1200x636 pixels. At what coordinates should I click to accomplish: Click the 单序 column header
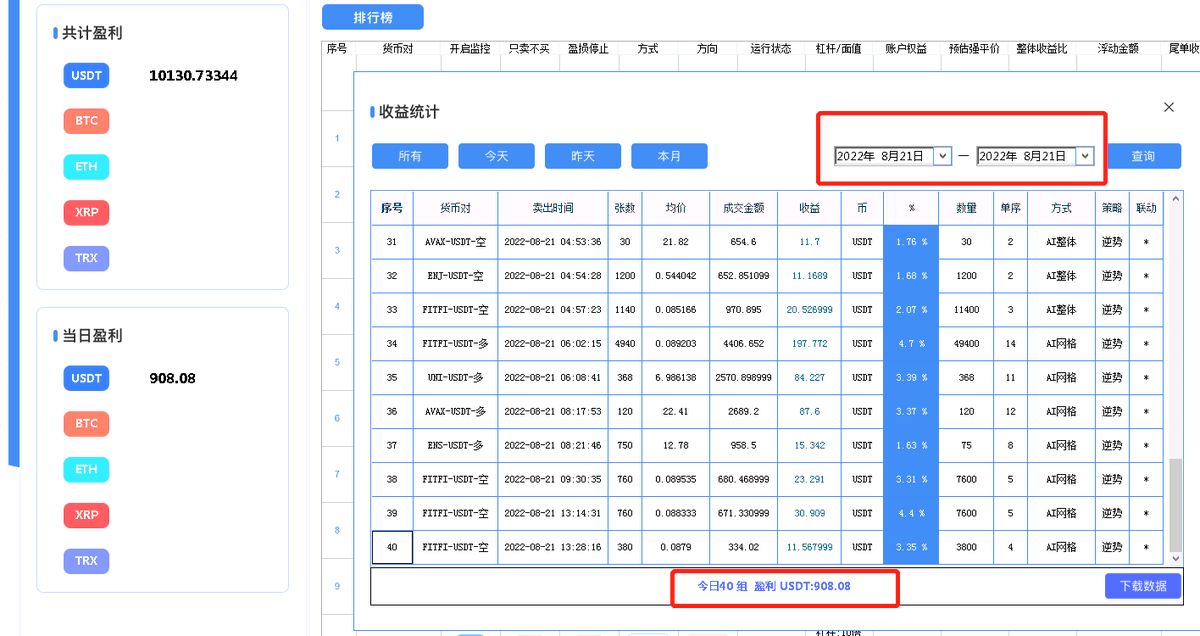pyautogui.click(x=1010, y=208)
